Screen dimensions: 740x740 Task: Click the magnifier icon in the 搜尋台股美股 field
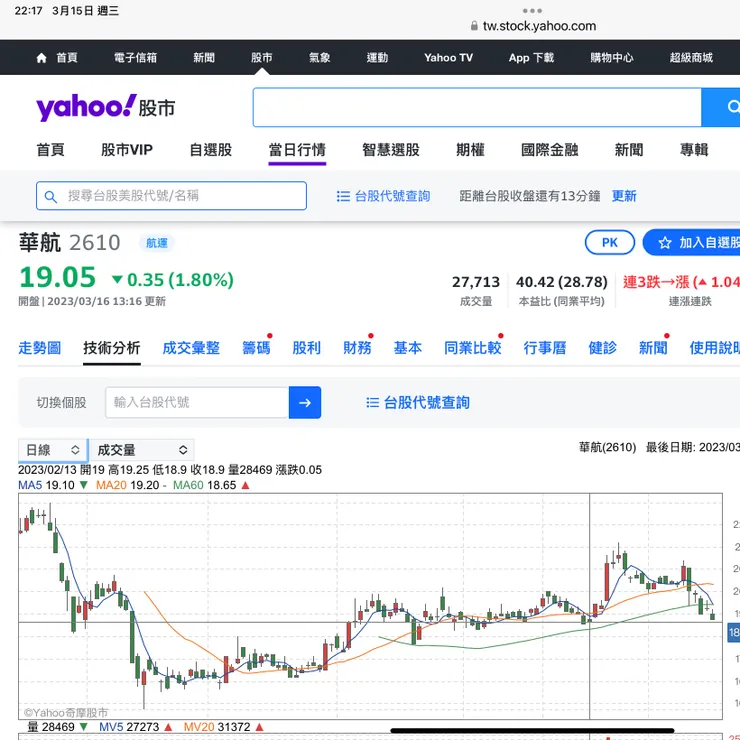(50, 196)
